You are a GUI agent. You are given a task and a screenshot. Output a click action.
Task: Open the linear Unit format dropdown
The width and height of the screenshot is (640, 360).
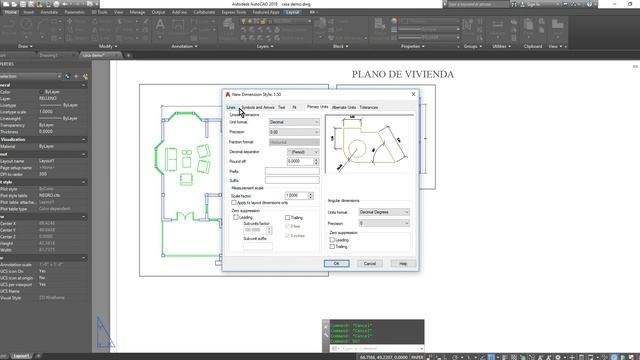pyautogui.click(x=294, y=122)
